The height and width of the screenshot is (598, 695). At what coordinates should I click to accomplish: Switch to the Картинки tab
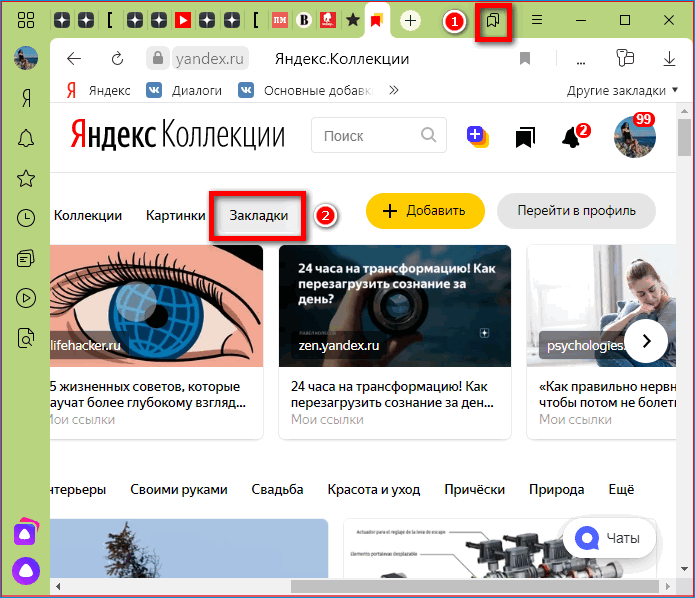coord(176,215)
